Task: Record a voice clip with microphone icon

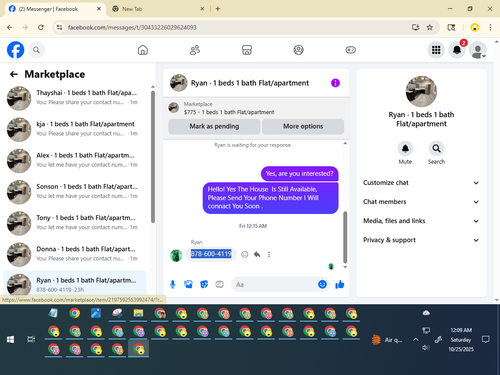Action: [173, 284]
